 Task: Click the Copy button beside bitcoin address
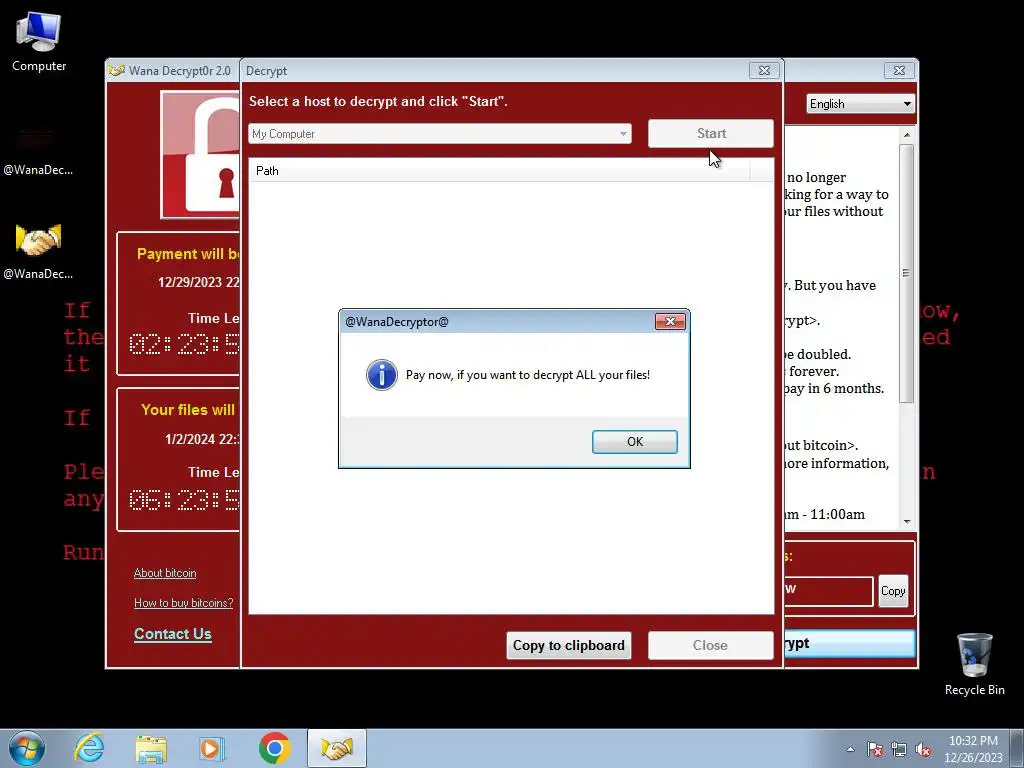point(893,591)
